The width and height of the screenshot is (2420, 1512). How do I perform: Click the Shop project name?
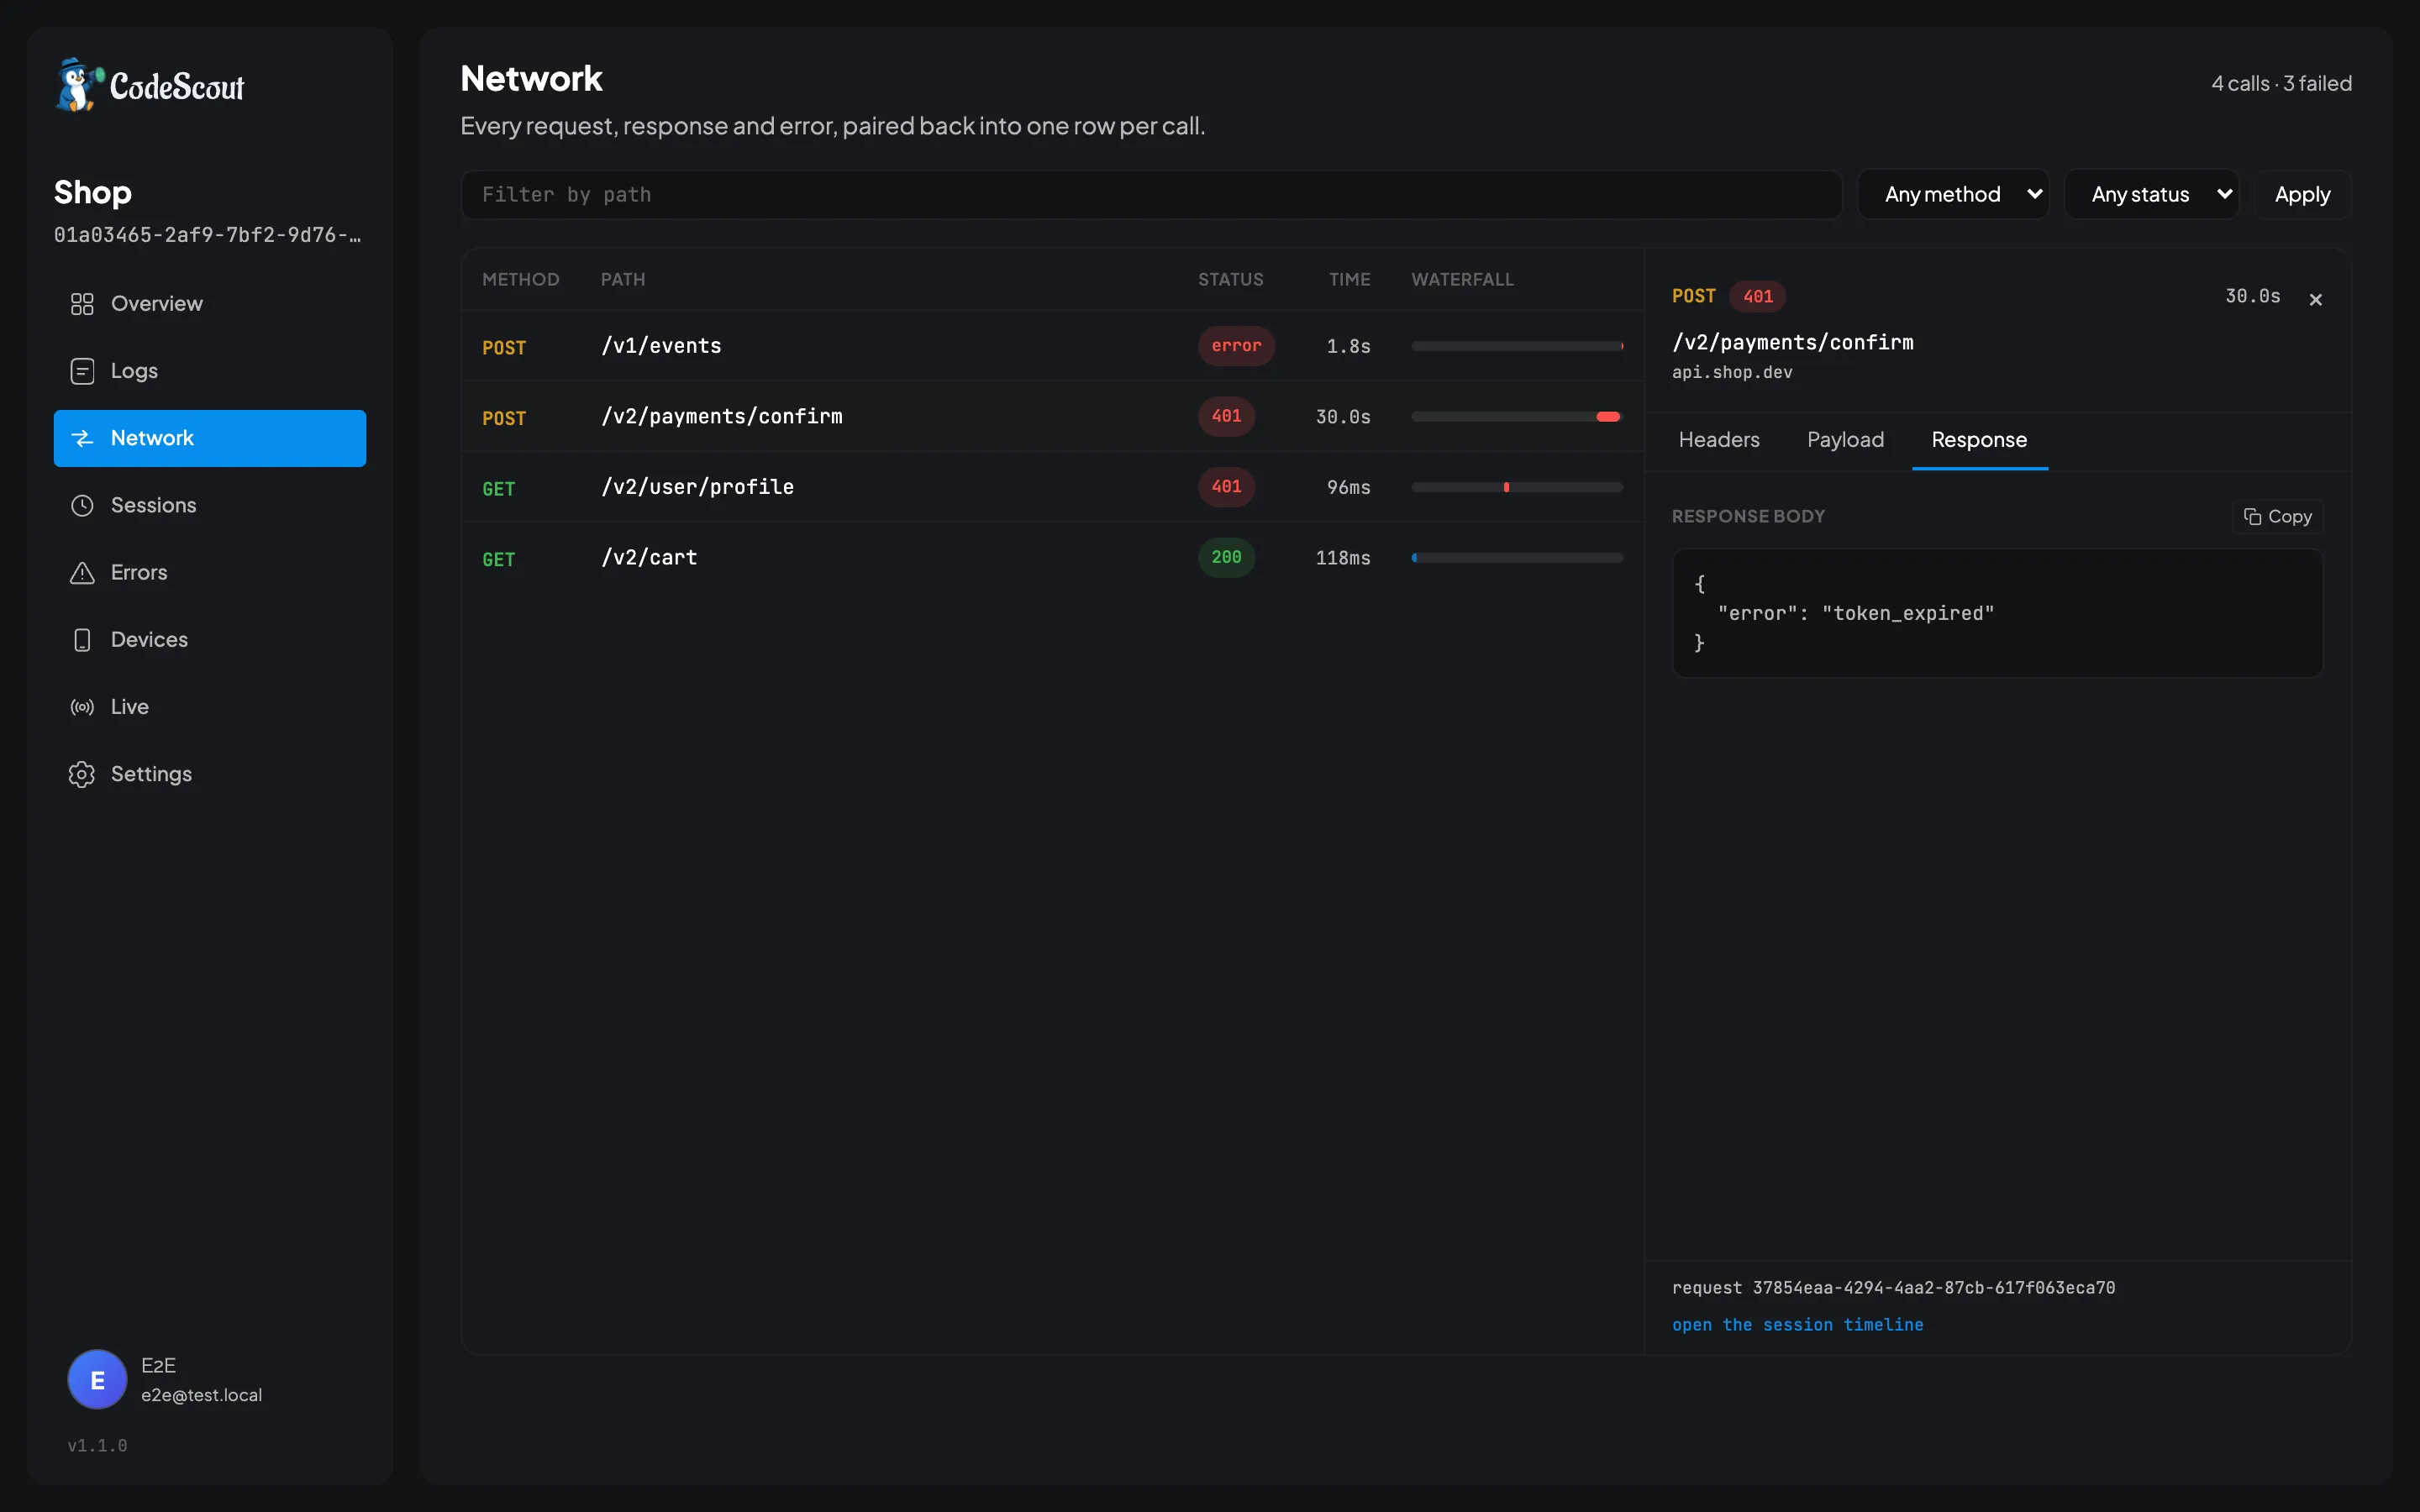[x=93, y=192]
